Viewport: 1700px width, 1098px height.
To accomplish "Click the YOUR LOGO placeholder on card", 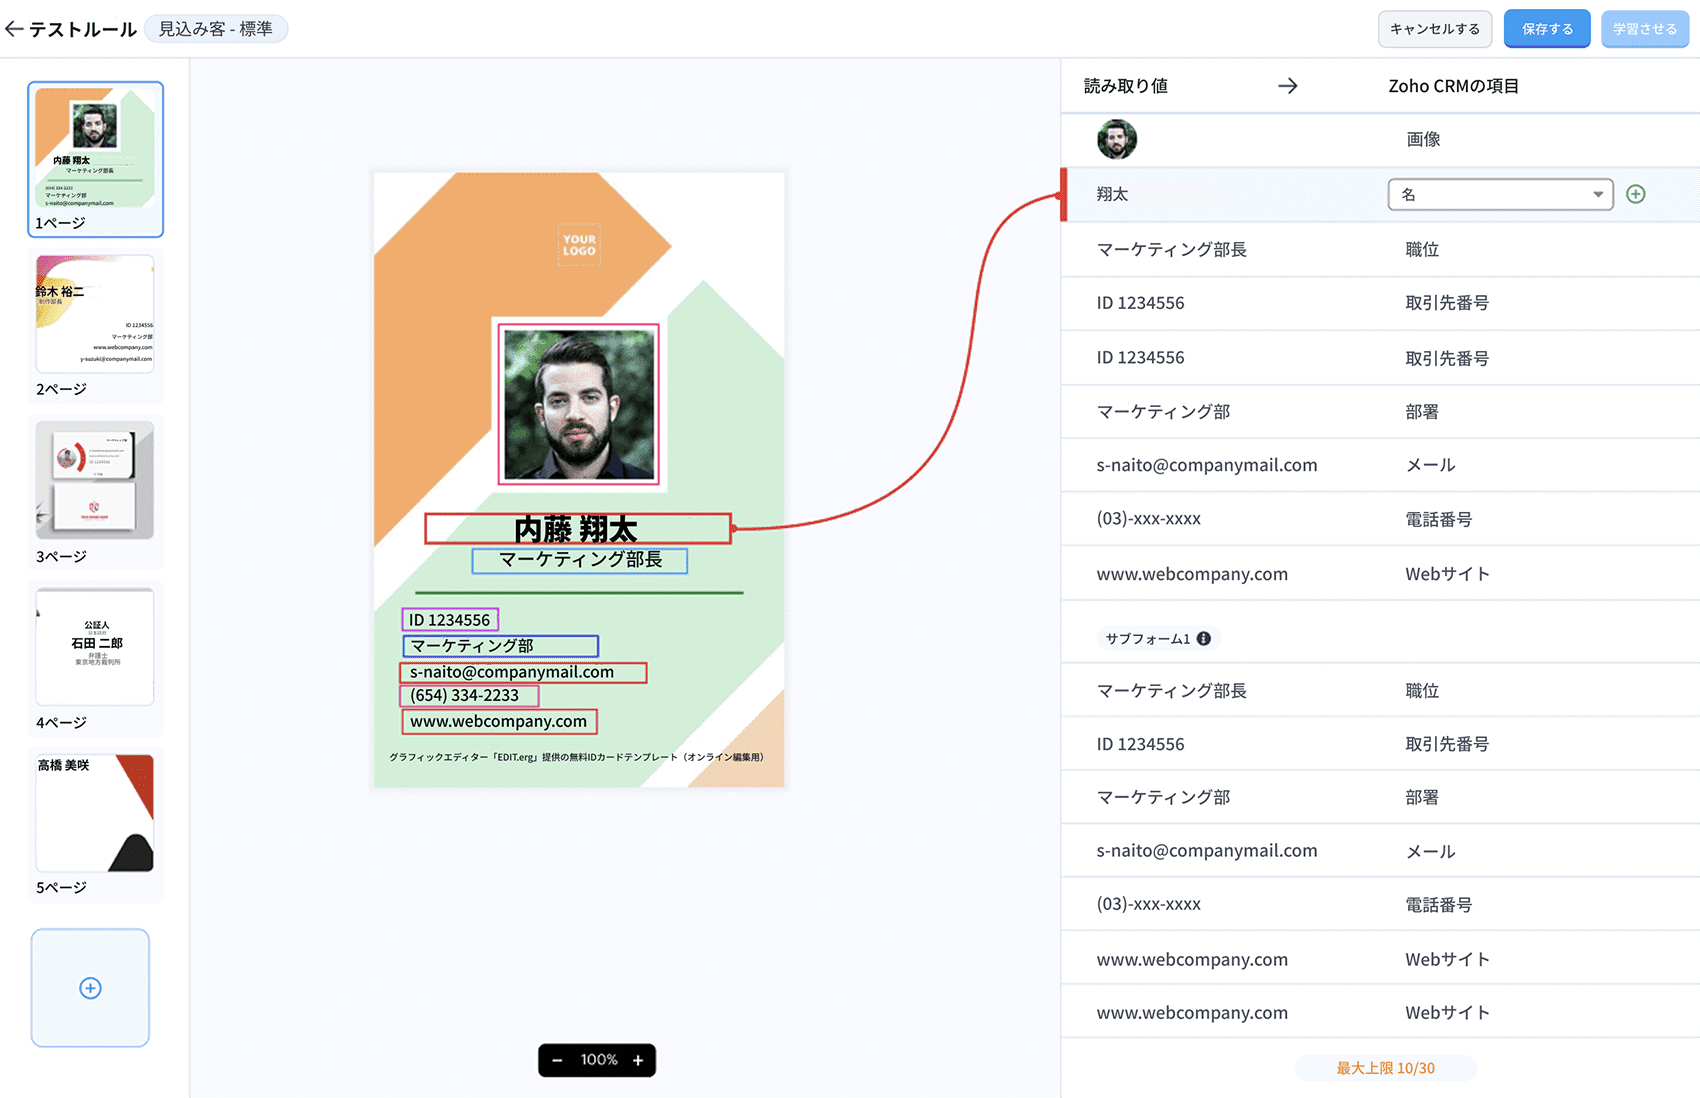I will coord(579,244).
